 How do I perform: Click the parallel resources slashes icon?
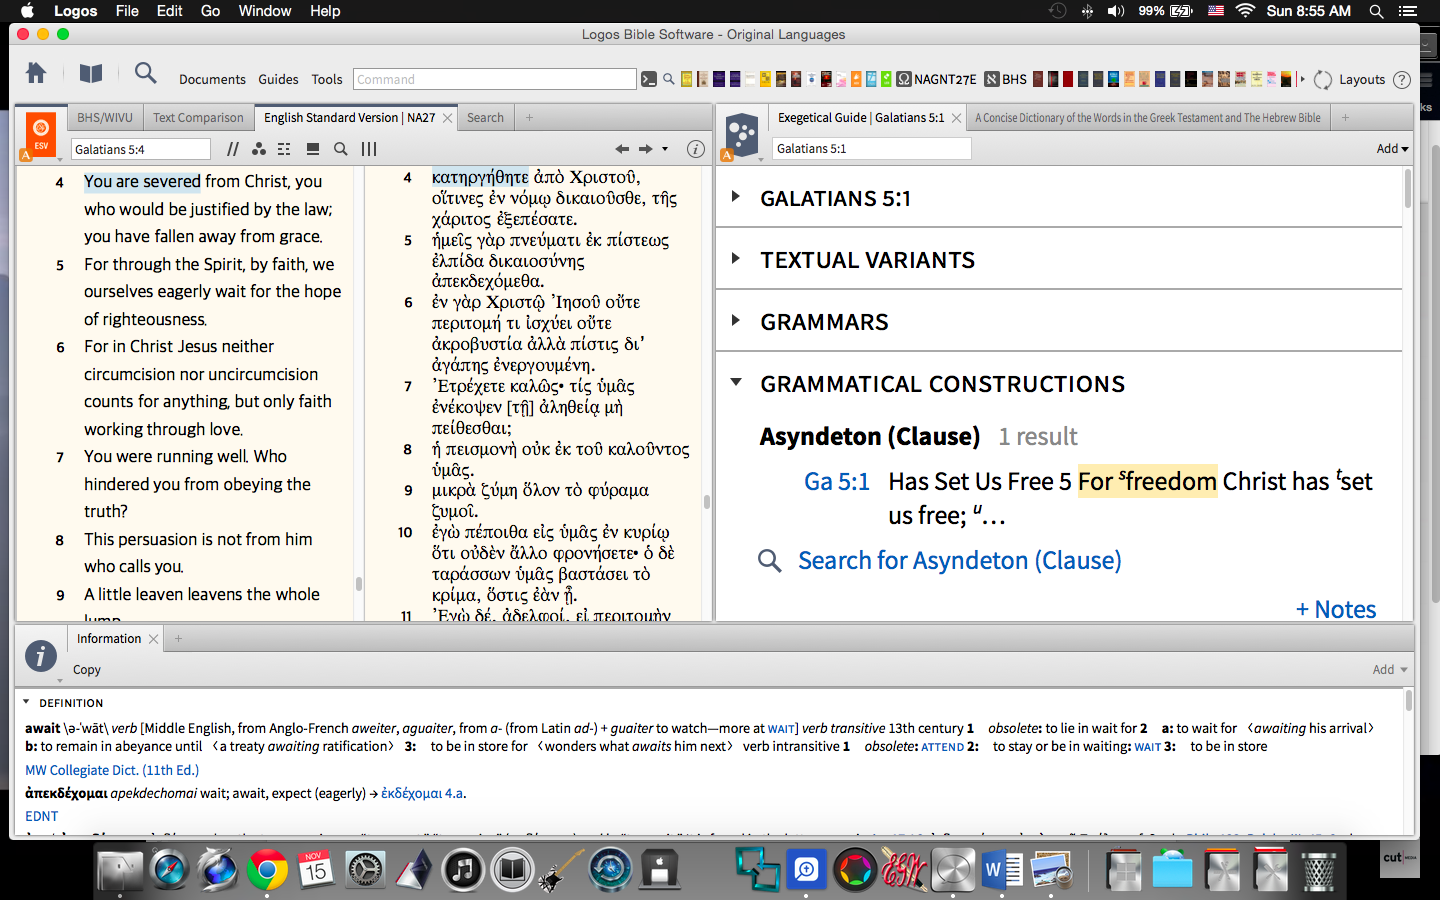(x=233, y=149)
